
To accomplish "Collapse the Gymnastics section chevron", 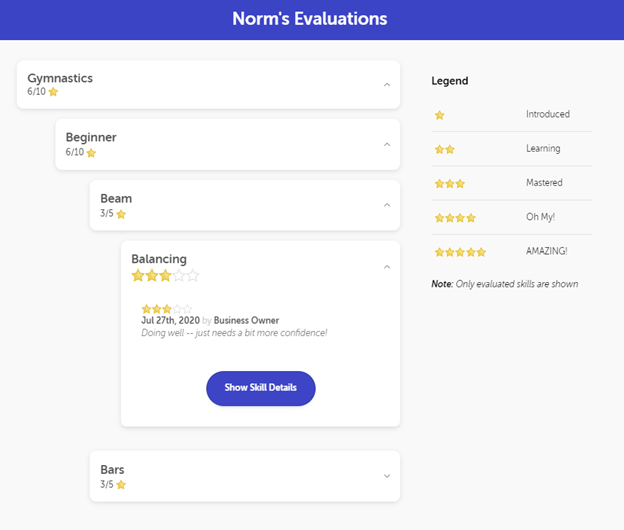I will pos(387,85).
